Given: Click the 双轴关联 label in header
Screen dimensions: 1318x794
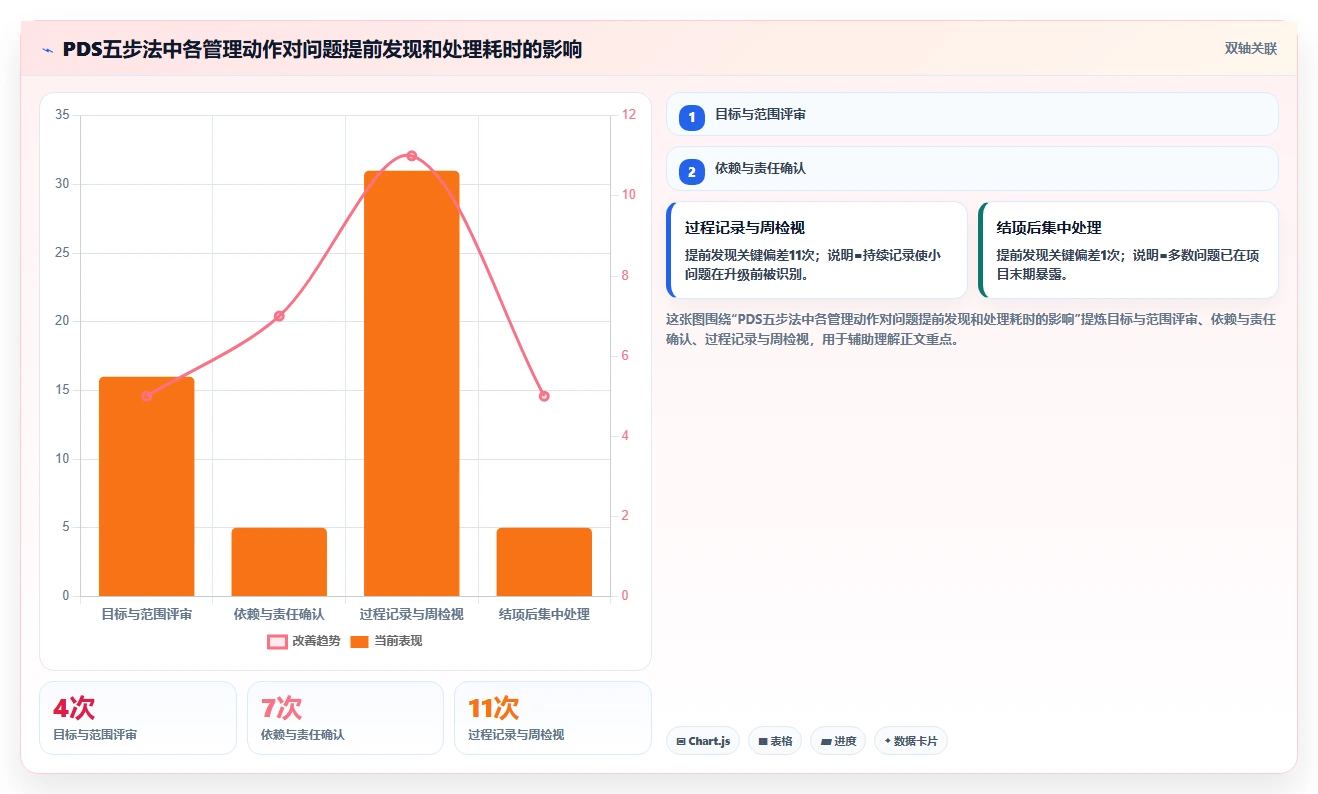Looking at the screenshot, I should tap(1251, 48).
